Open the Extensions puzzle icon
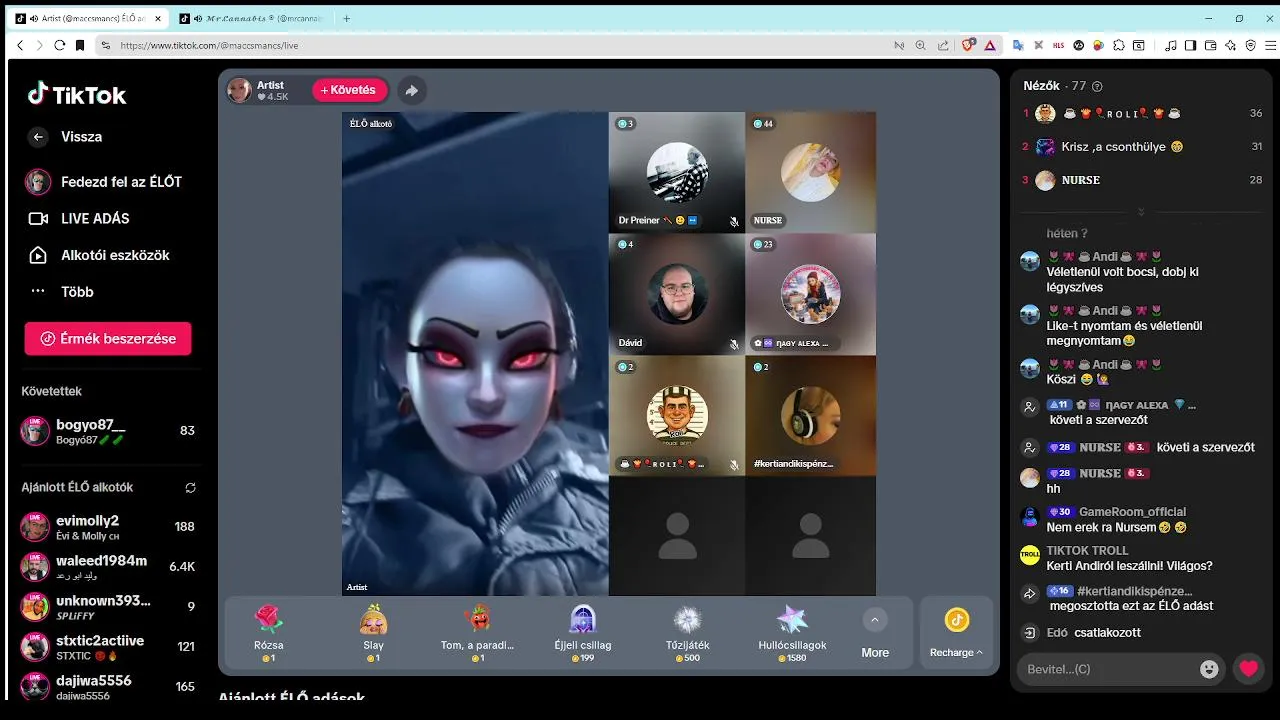 point(1119,45)
